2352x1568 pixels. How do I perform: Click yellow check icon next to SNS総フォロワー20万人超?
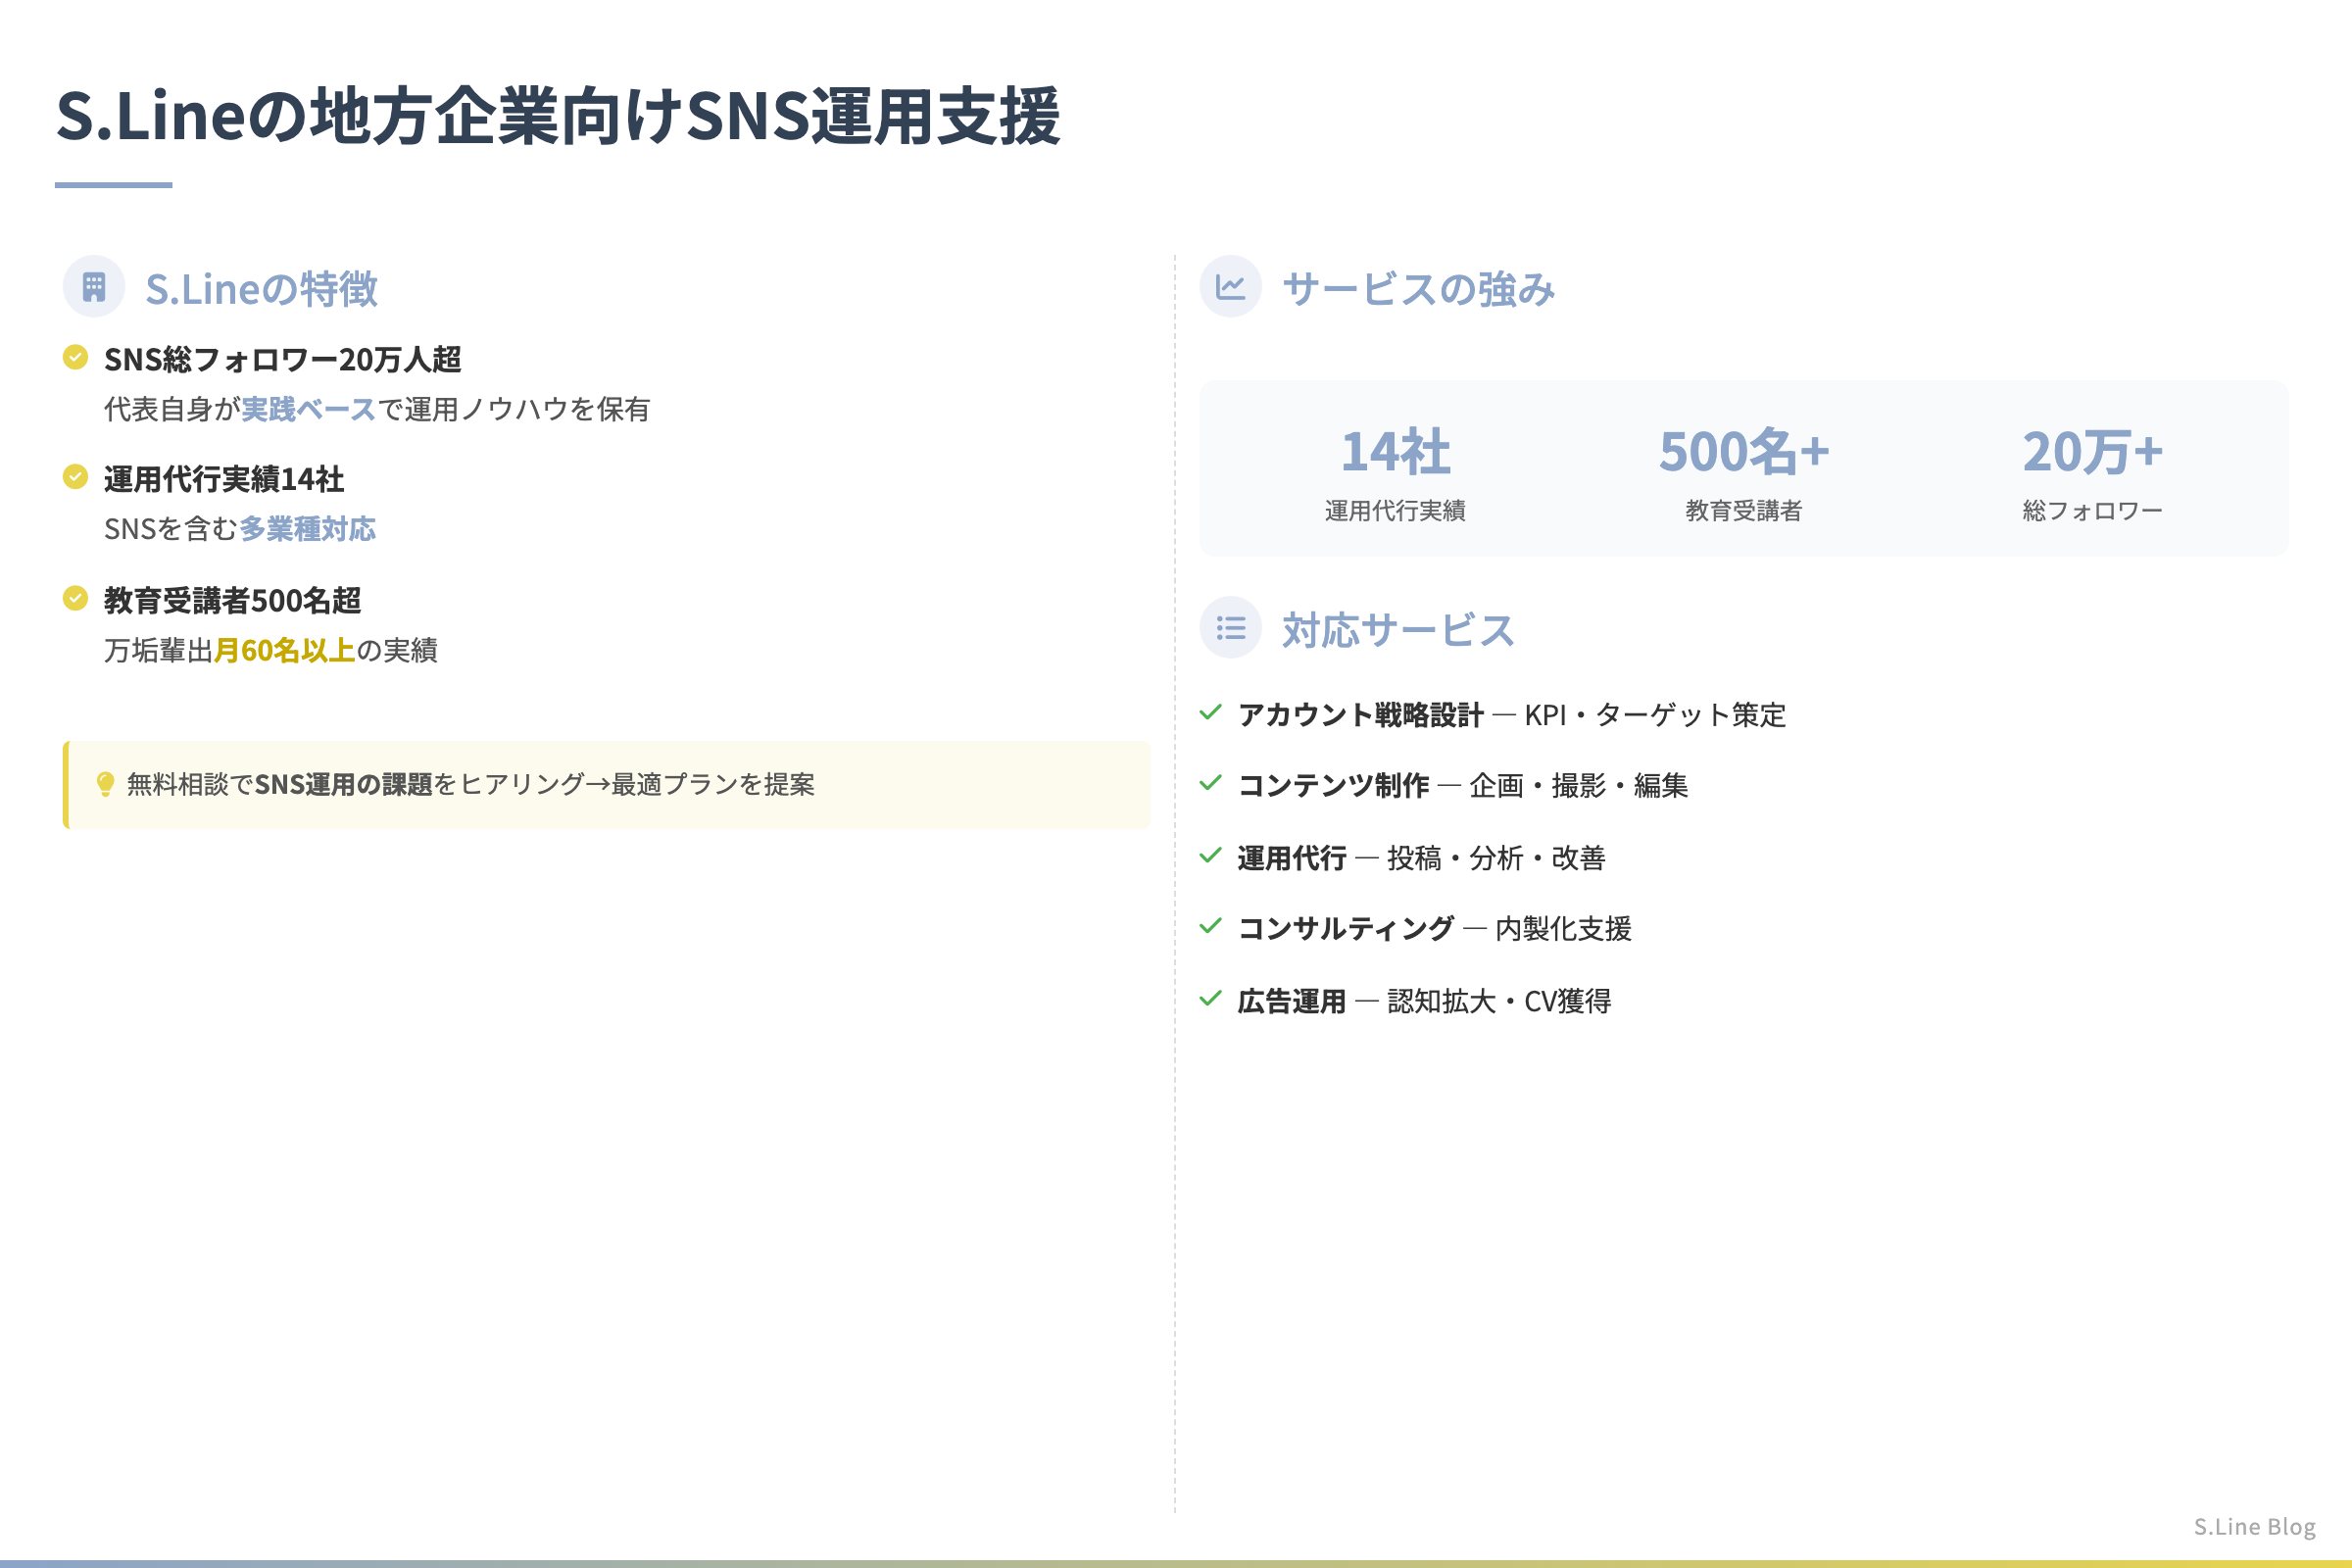coord(75,357)
